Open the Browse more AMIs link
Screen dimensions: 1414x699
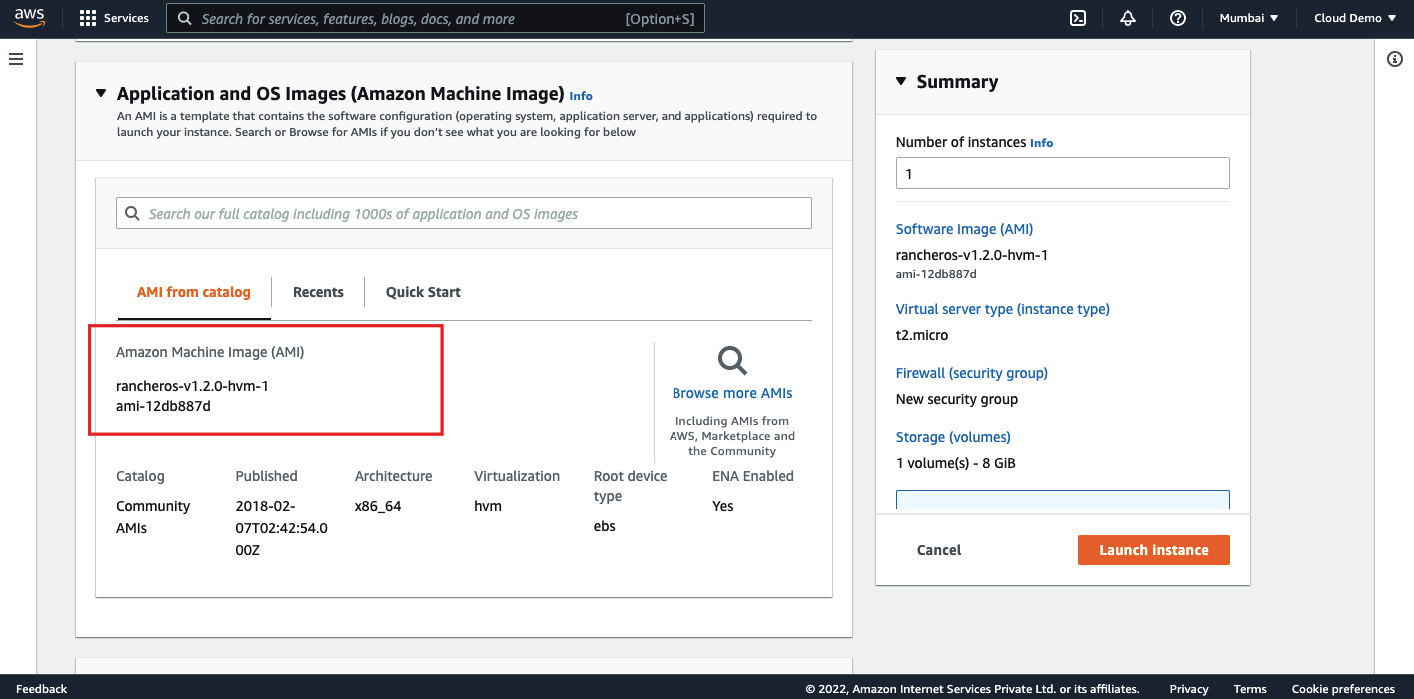click(x=733, y=393)
